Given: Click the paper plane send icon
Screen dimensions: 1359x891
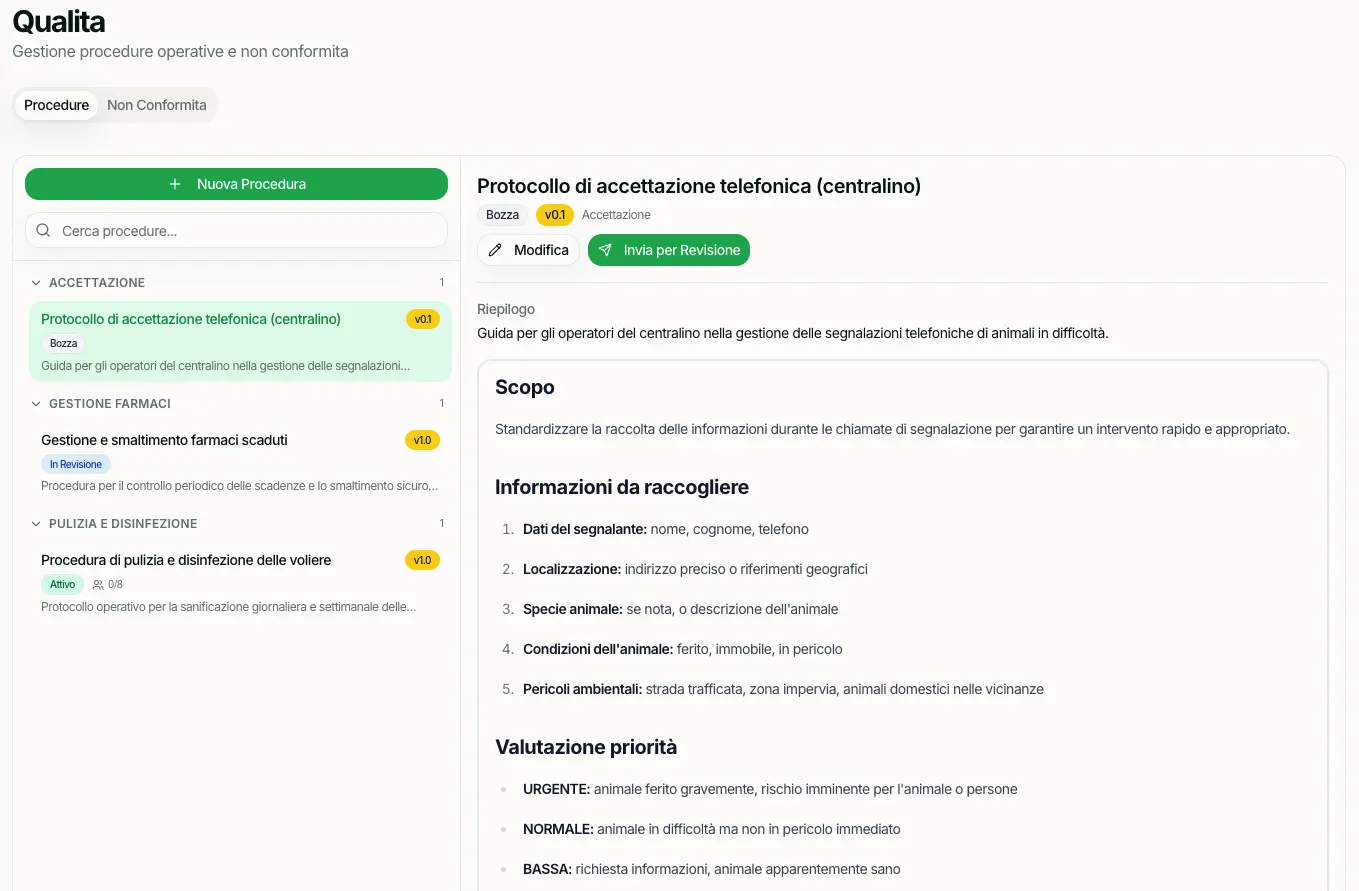Looking at the screenshot, I should pyautogui.click(x=605, y=250).
